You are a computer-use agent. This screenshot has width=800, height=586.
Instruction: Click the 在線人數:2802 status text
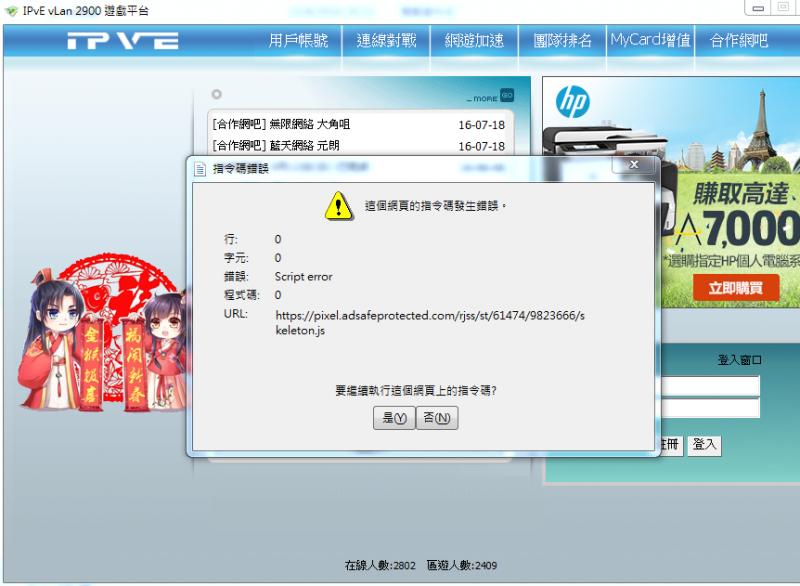tap(380, 566)
